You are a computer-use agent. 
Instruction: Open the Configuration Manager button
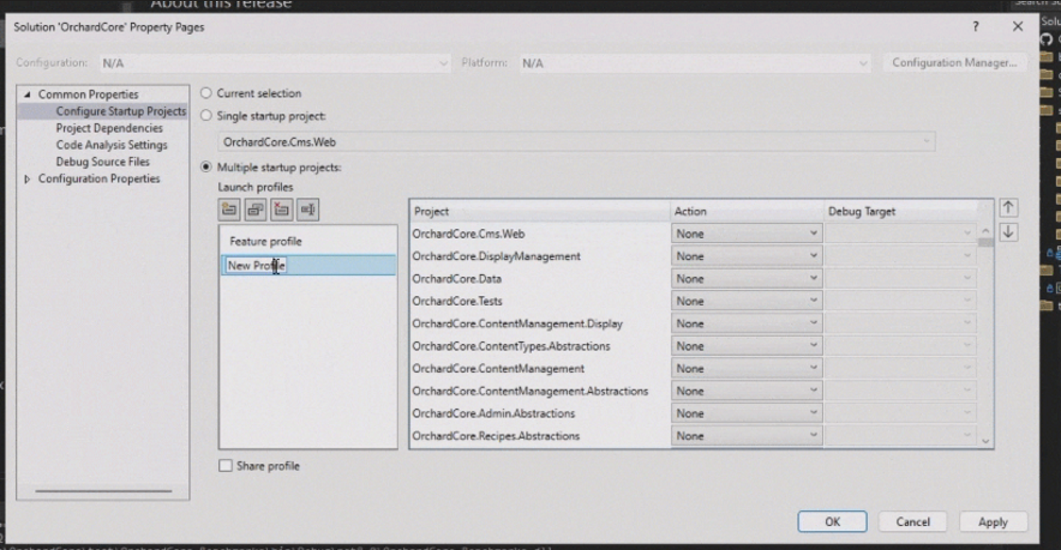(954, 62)
